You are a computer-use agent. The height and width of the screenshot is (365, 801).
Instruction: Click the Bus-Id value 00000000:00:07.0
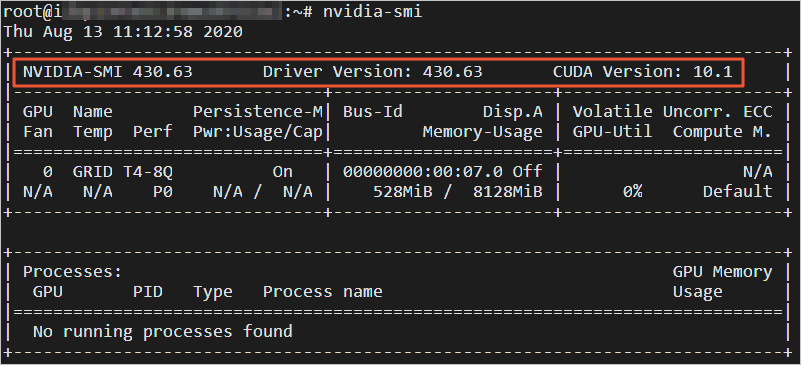tap(422, 172)
